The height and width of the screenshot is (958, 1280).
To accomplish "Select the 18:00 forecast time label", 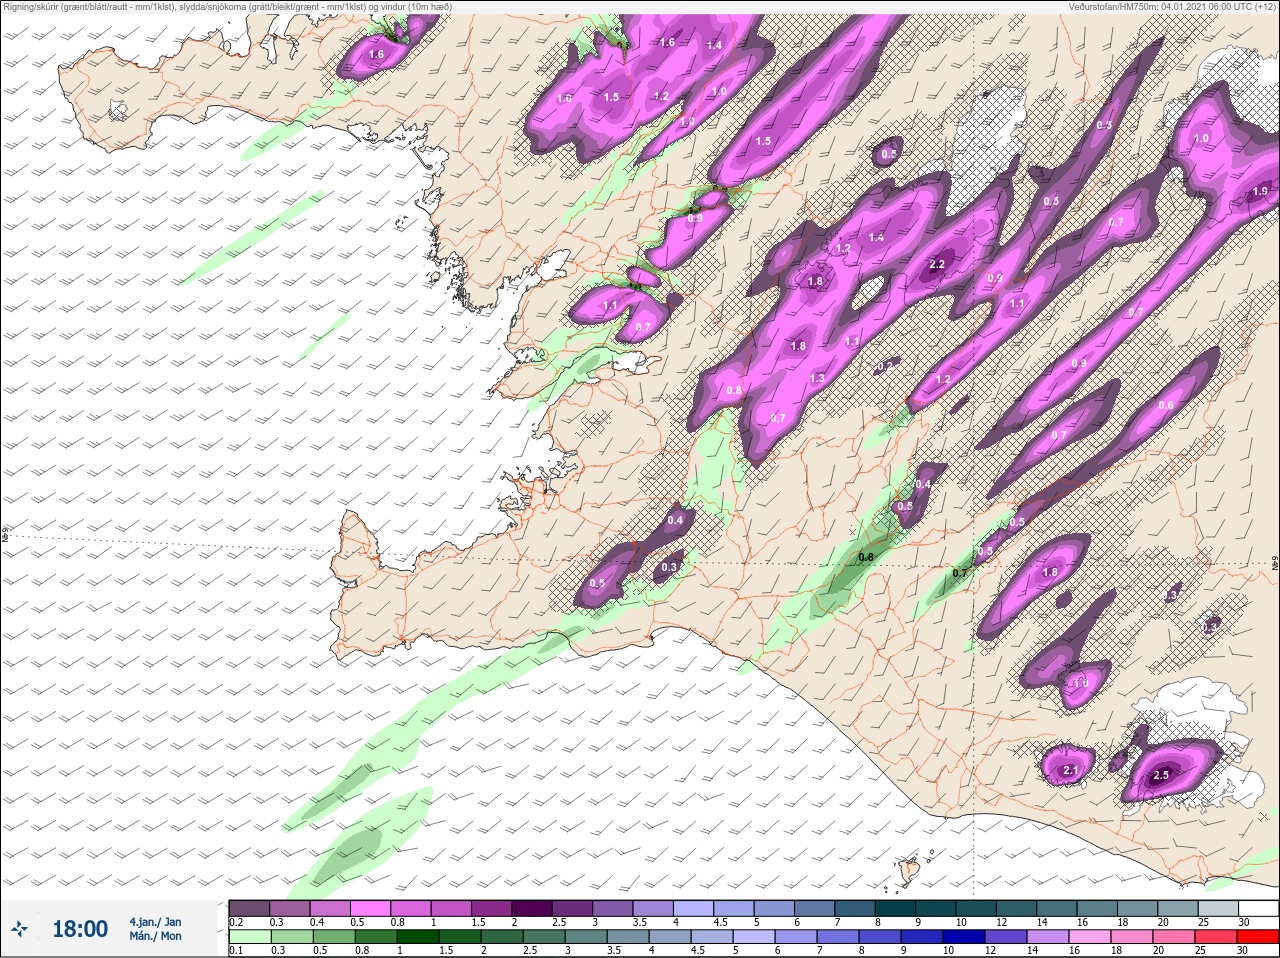I will (80, 929).
